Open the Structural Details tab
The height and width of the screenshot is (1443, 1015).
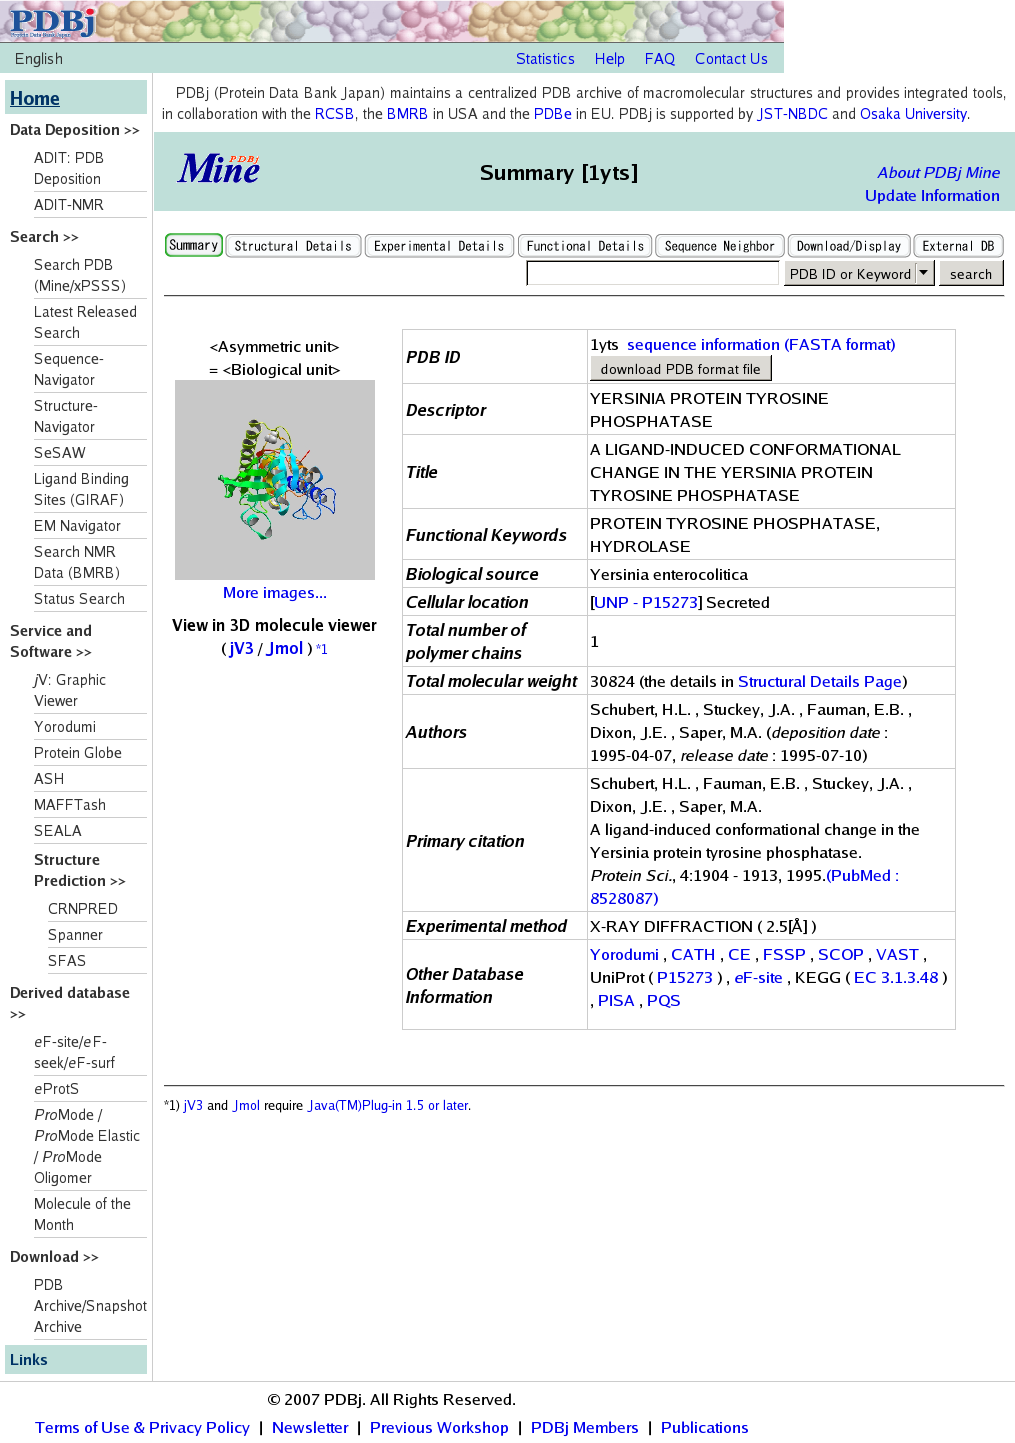click(x=293, y=246)
